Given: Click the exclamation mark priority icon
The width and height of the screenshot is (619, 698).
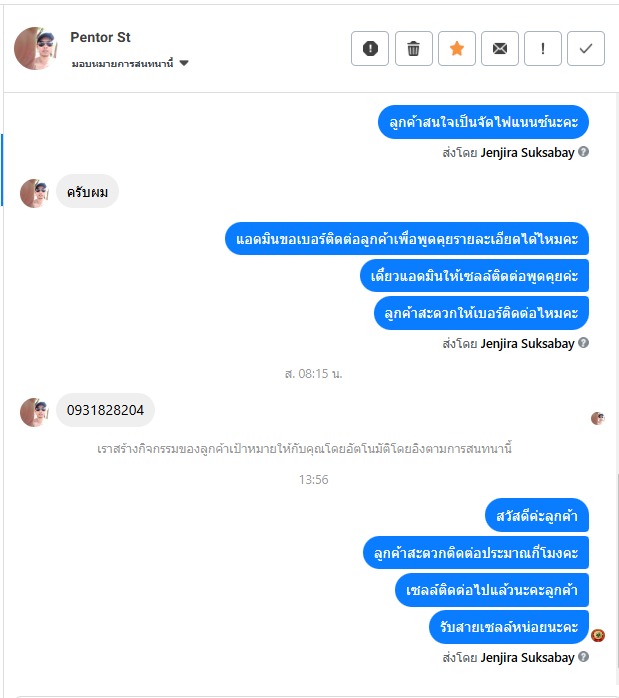Looking at the screenshot, I should (x=542, y=48).
